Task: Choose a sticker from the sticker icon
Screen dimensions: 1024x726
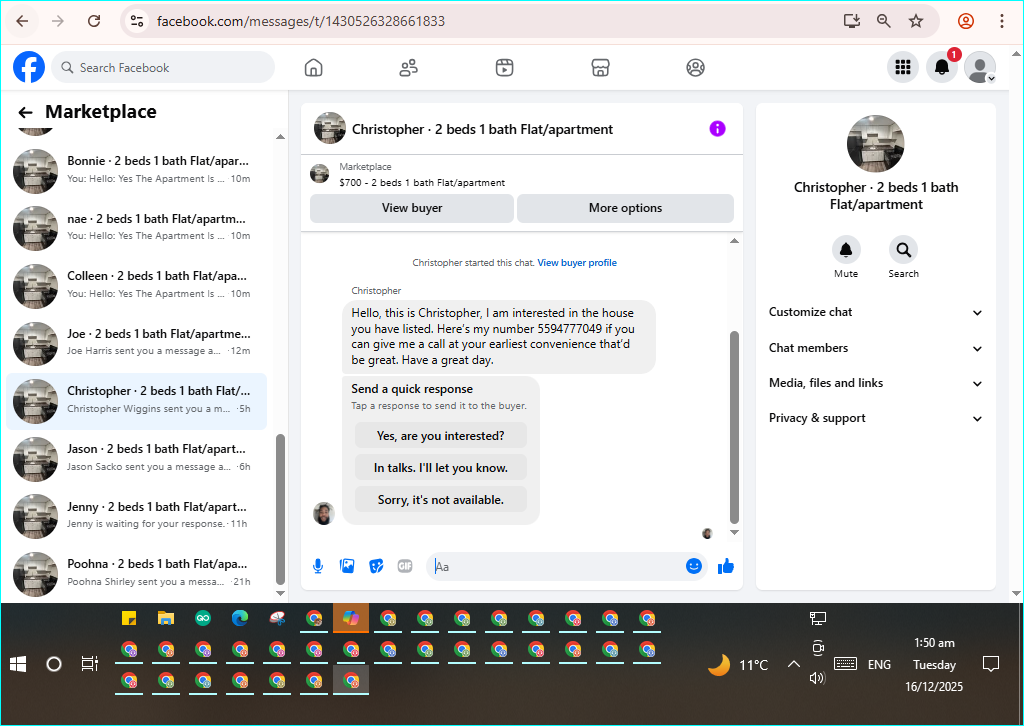Action: point(376,566)
